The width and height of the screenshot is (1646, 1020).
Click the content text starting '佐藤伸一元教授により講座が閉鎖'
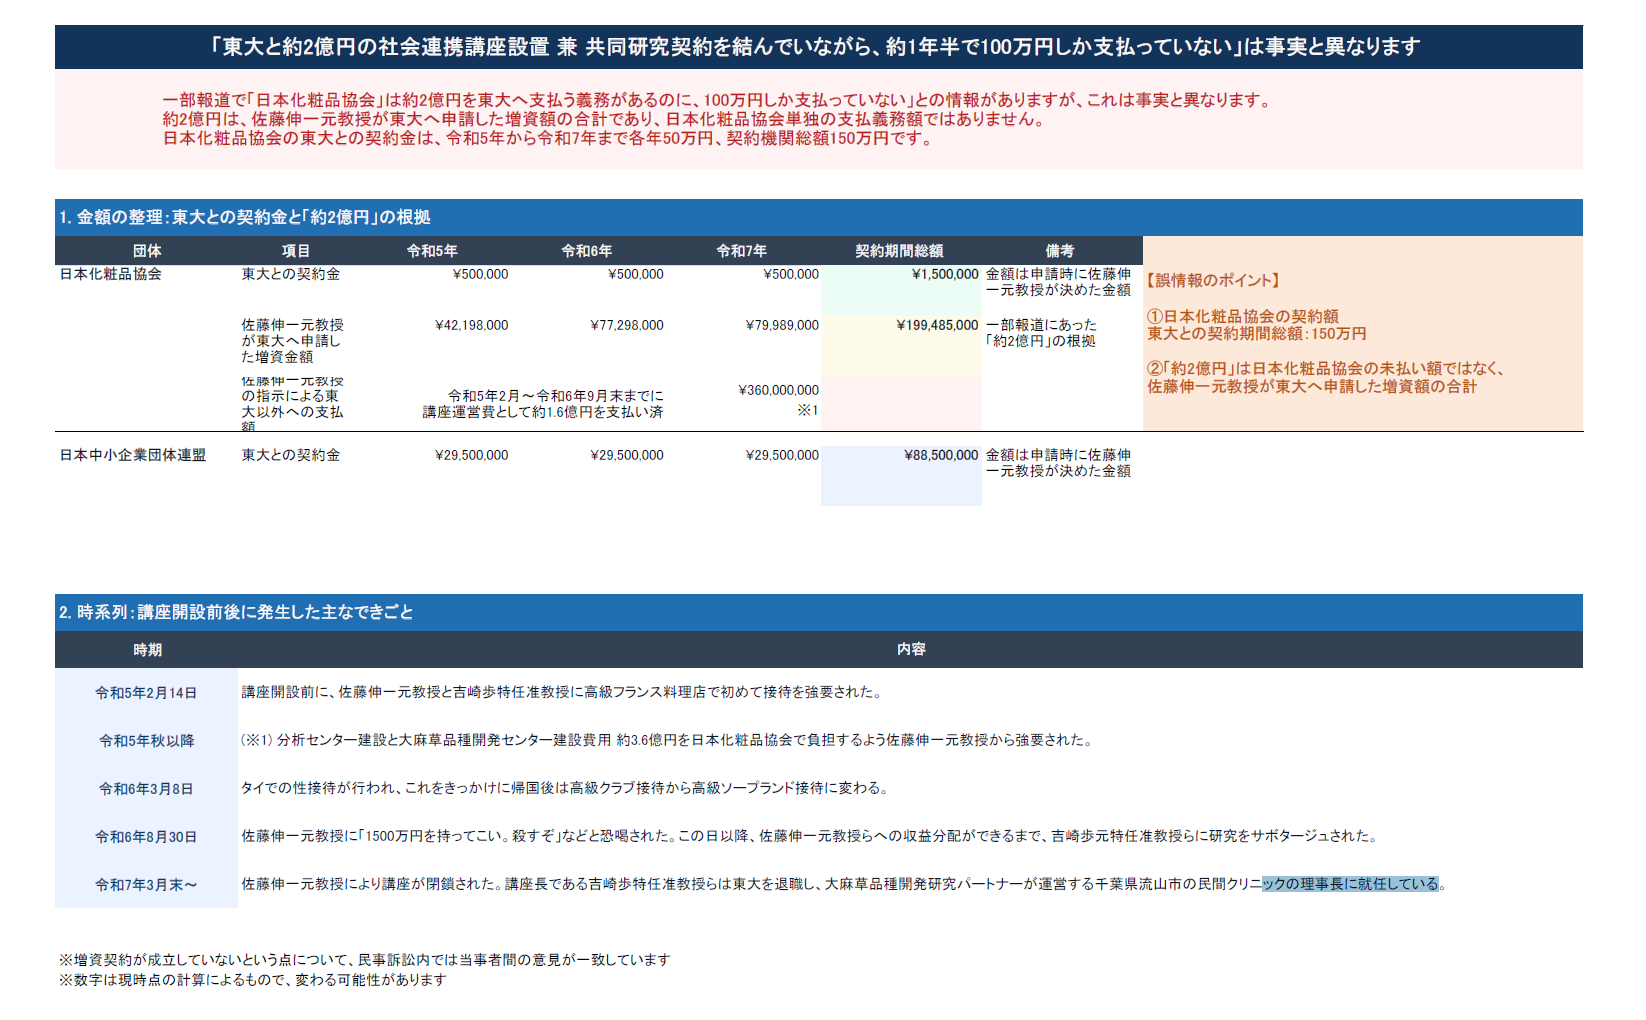[x=844, y=884]
